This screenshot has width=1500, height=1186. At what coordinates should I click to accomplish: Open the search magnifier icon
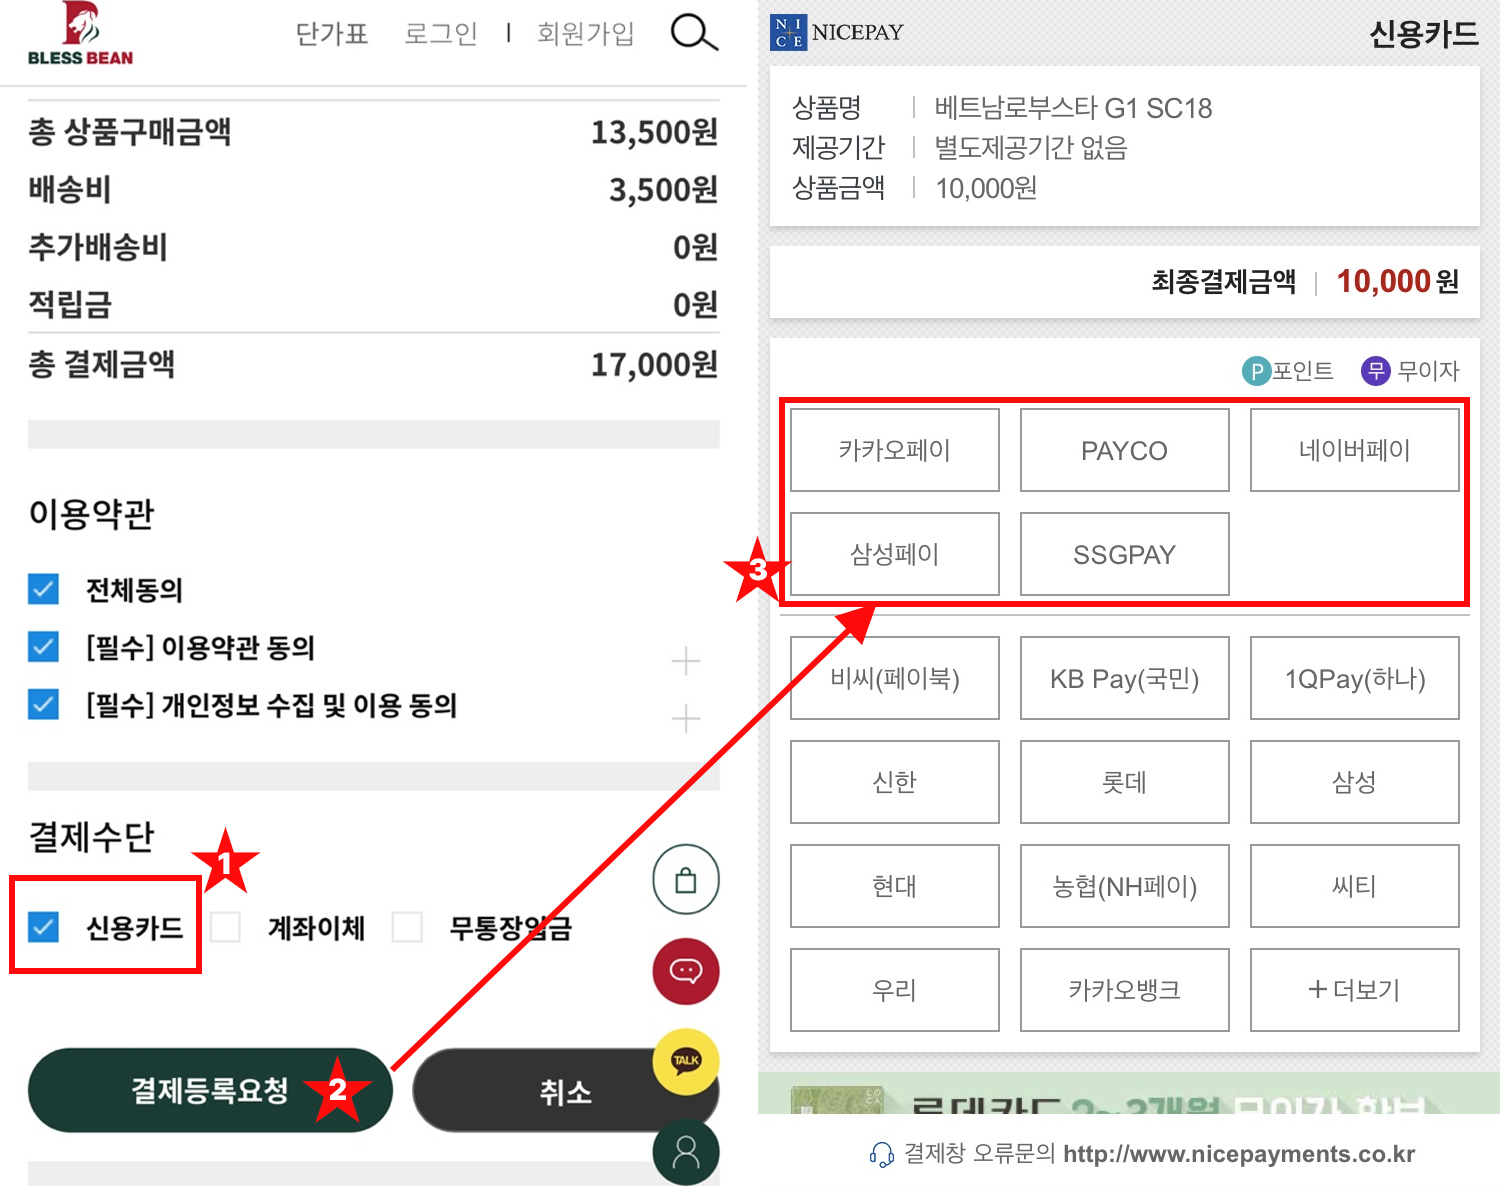click(694, 32)
